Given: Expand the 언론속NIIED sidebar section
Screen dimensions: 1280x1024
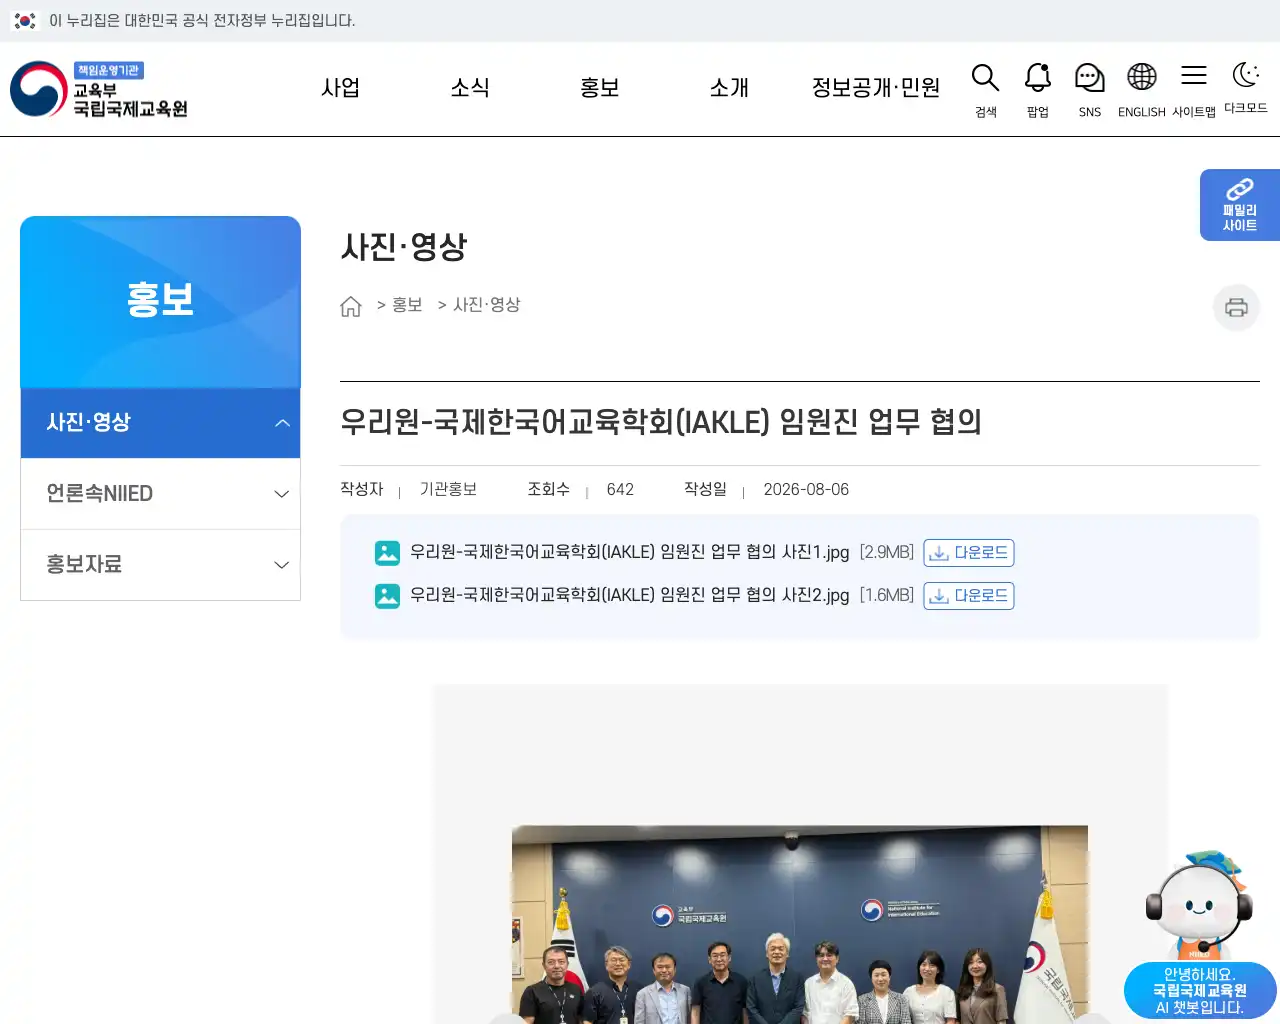Looking at the screenshot, I should point(160,494).
